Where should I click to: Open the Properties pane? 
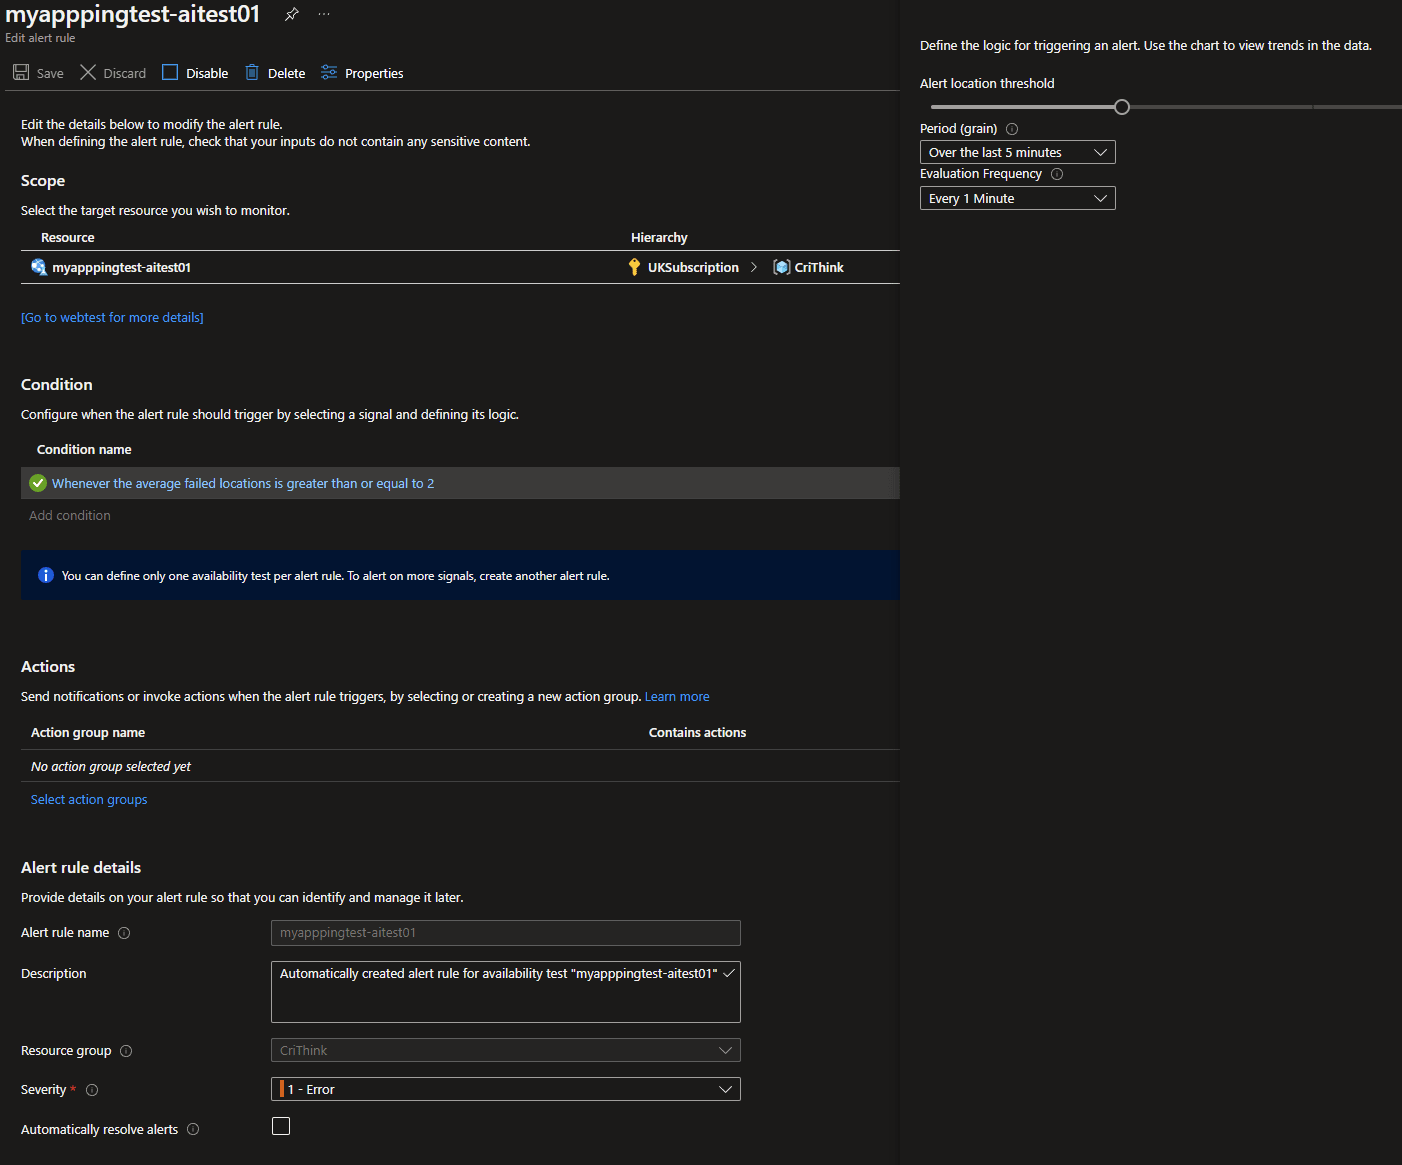361,72
